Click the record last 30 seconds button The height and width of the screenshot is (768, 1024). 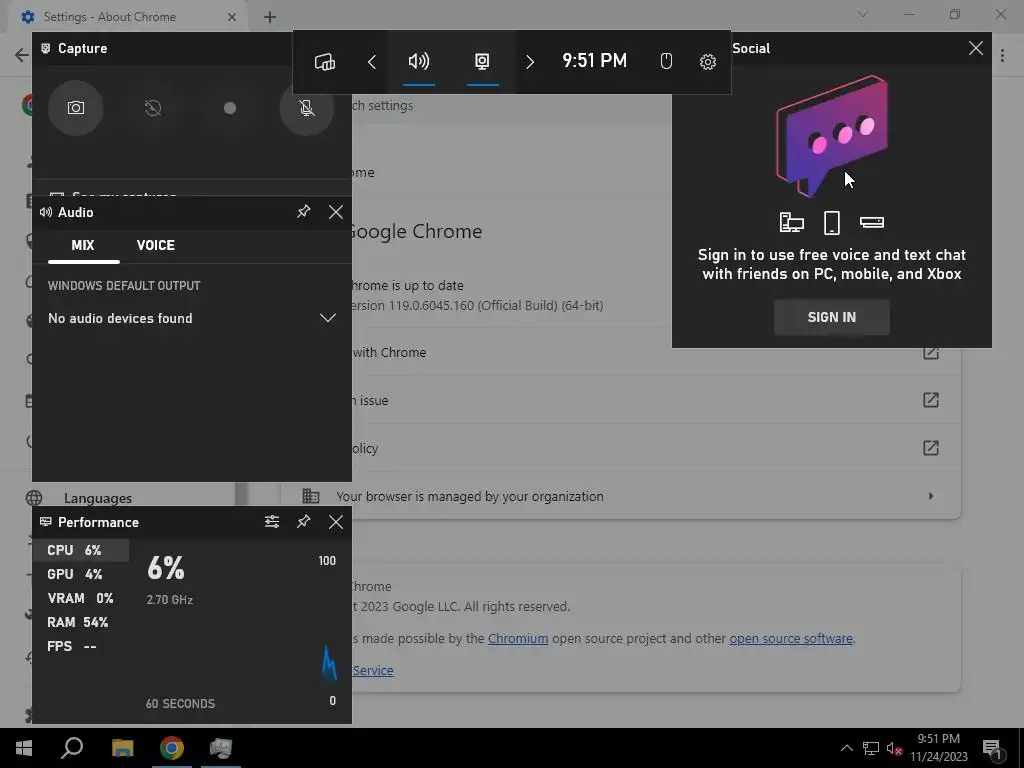pyautogui.click(x=153, y=108)
